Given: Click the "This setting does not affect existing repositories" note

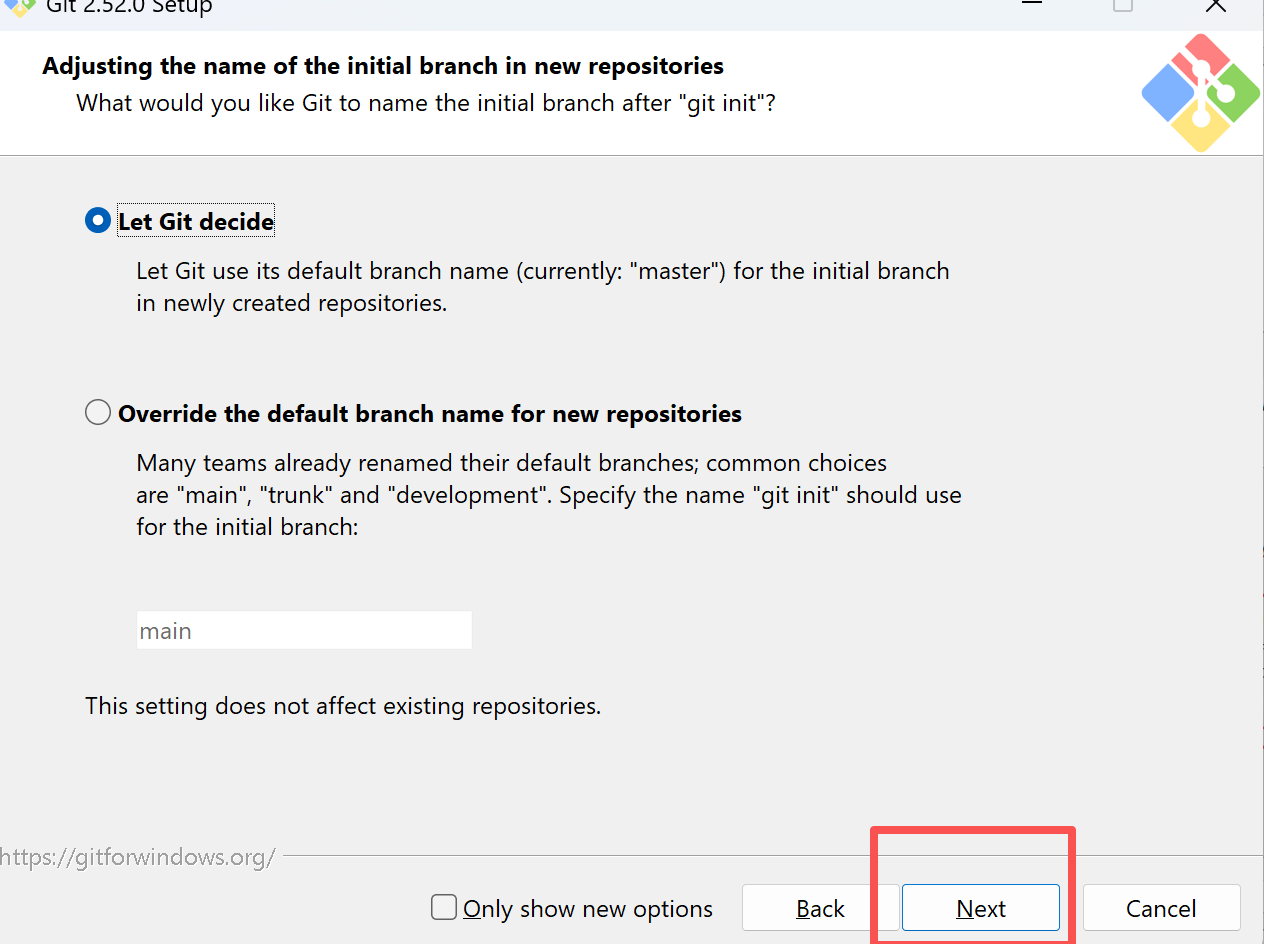Looking at the screenshot, I should 343,706.
